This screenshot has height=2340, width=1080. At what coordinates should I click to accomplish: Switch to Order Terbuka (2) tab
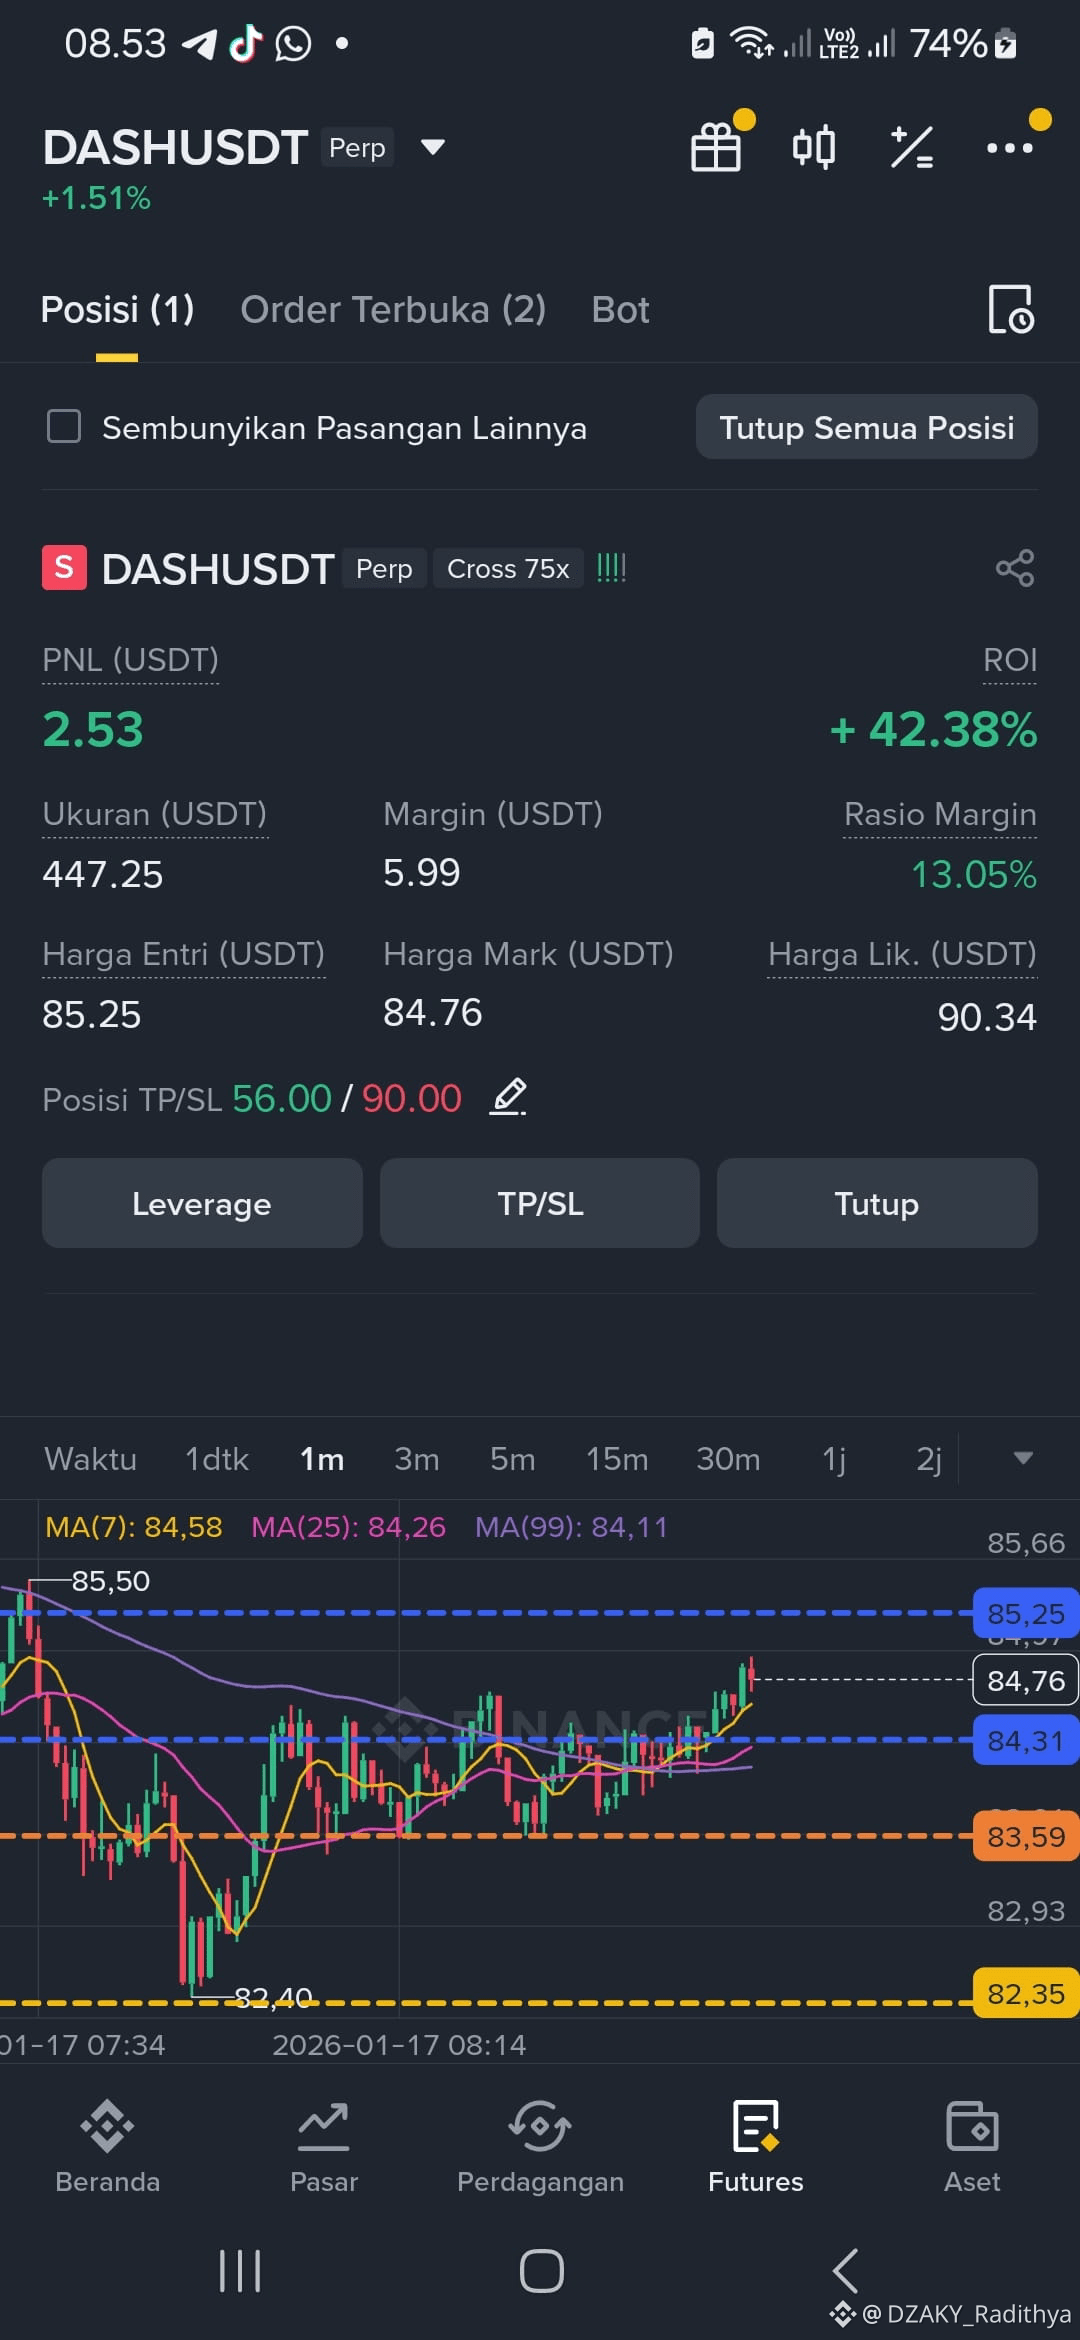coord(393,310)
